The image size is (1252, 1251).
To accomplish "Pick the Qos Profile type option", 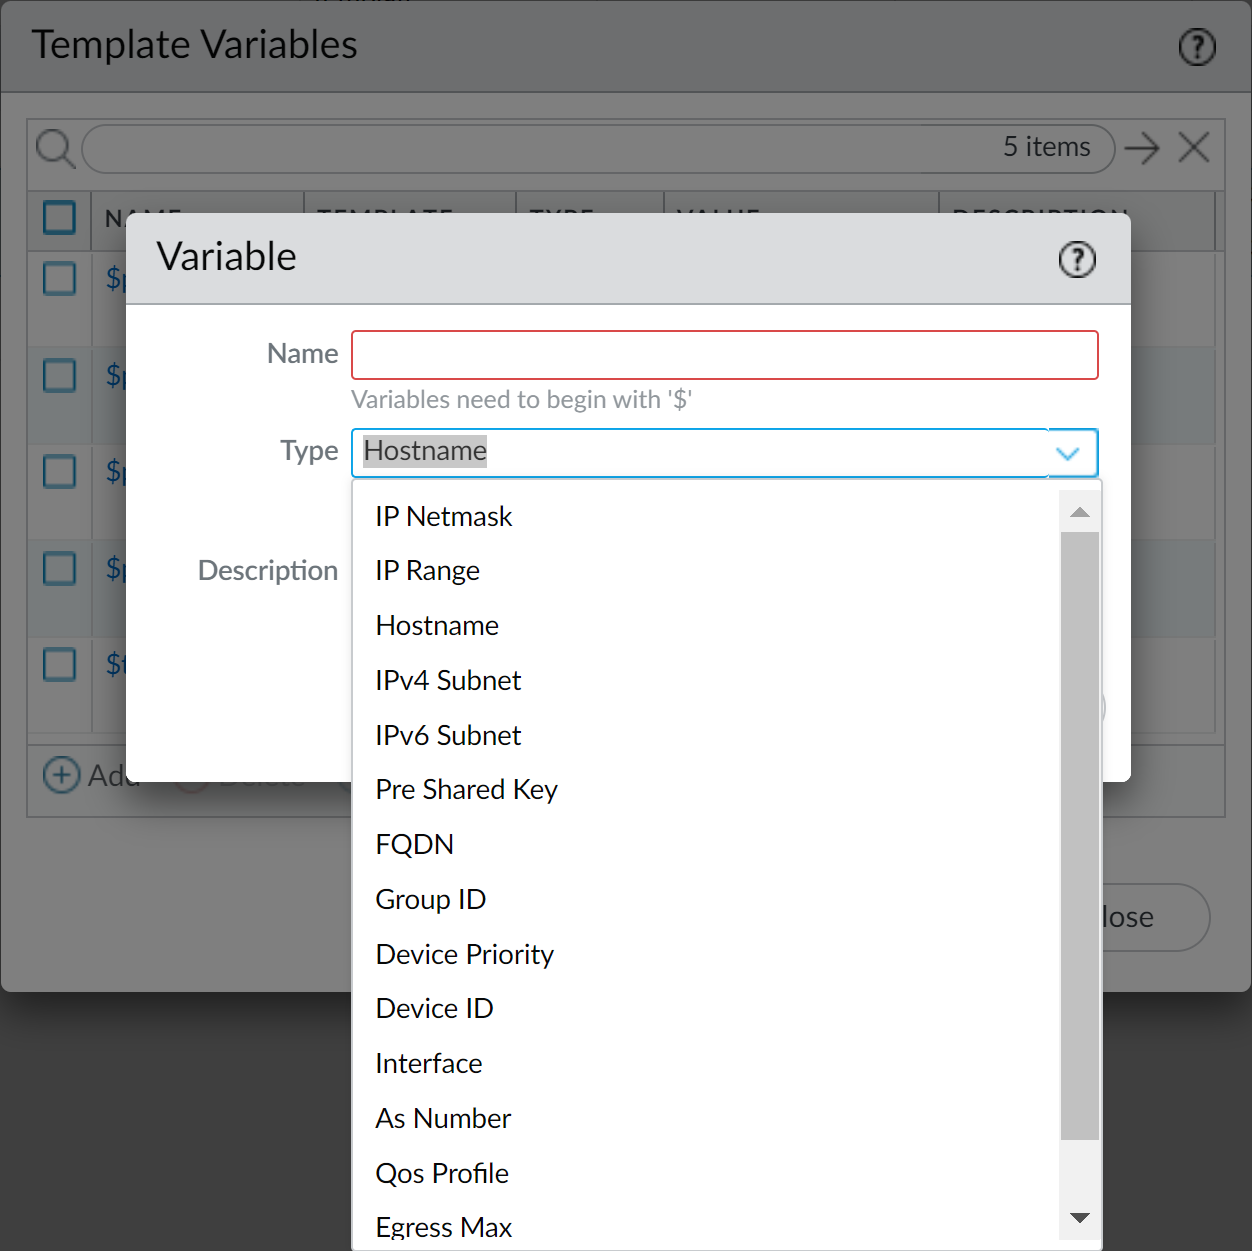I will click(x=442, y=1173).
